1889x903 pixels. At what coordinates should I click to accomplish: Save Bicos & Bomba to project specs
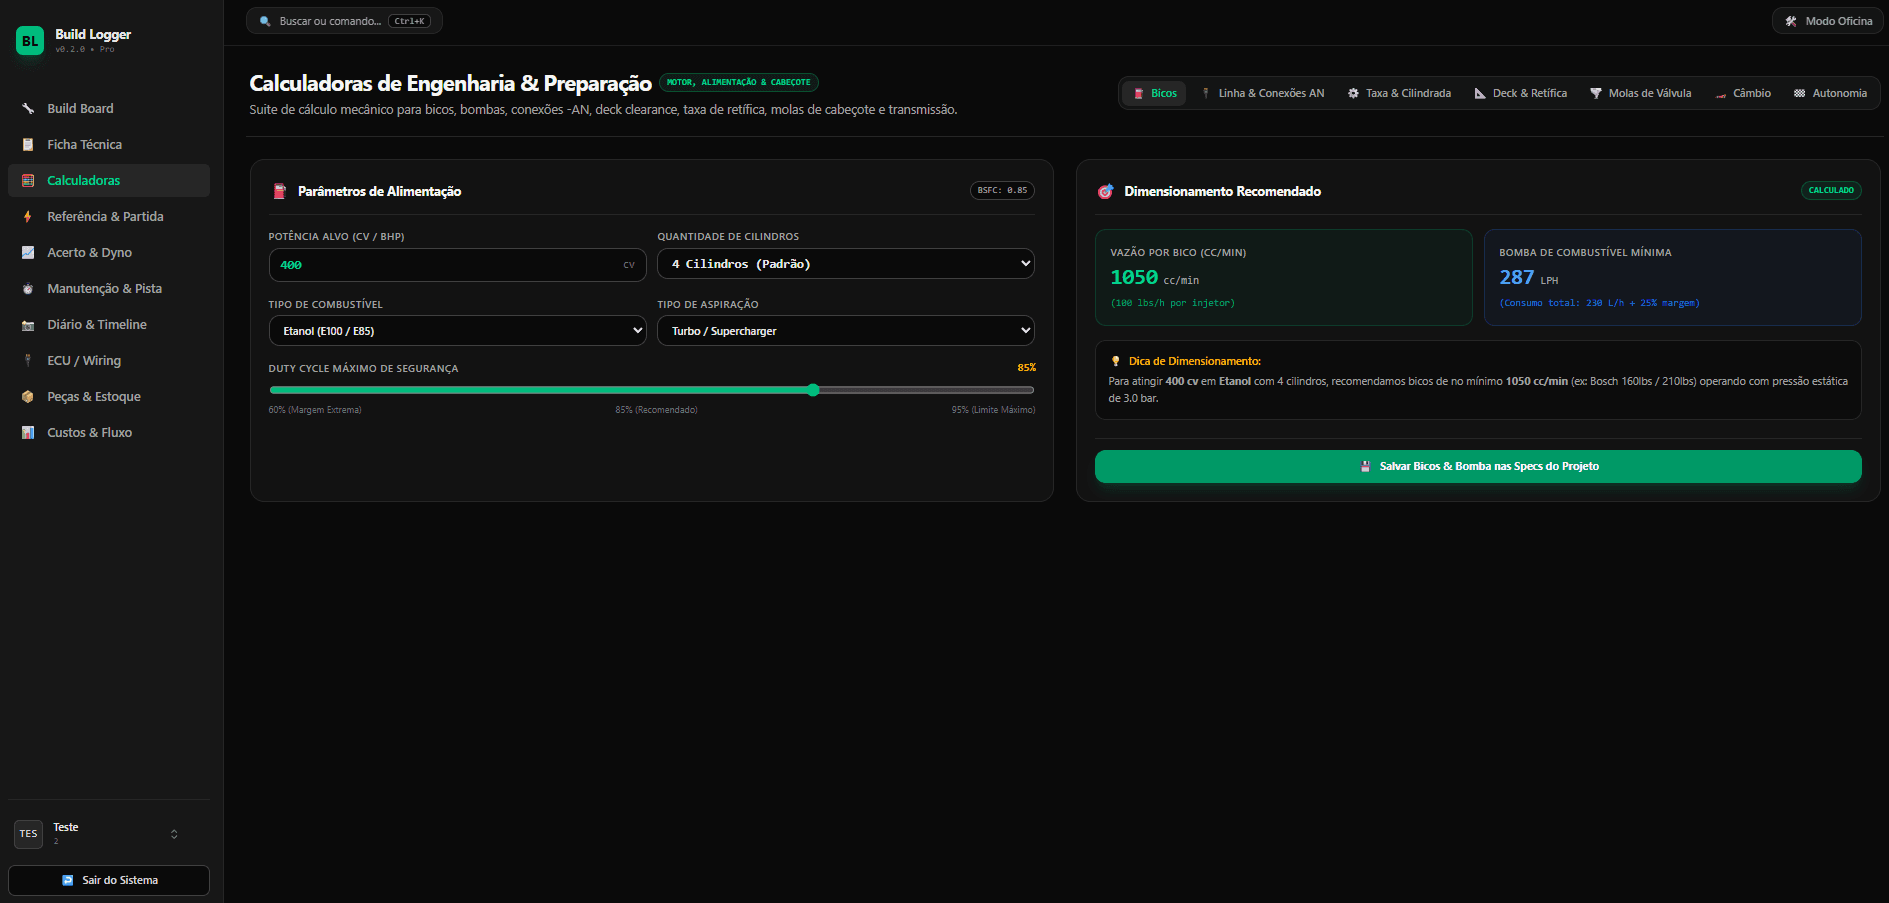[1478, 466]
